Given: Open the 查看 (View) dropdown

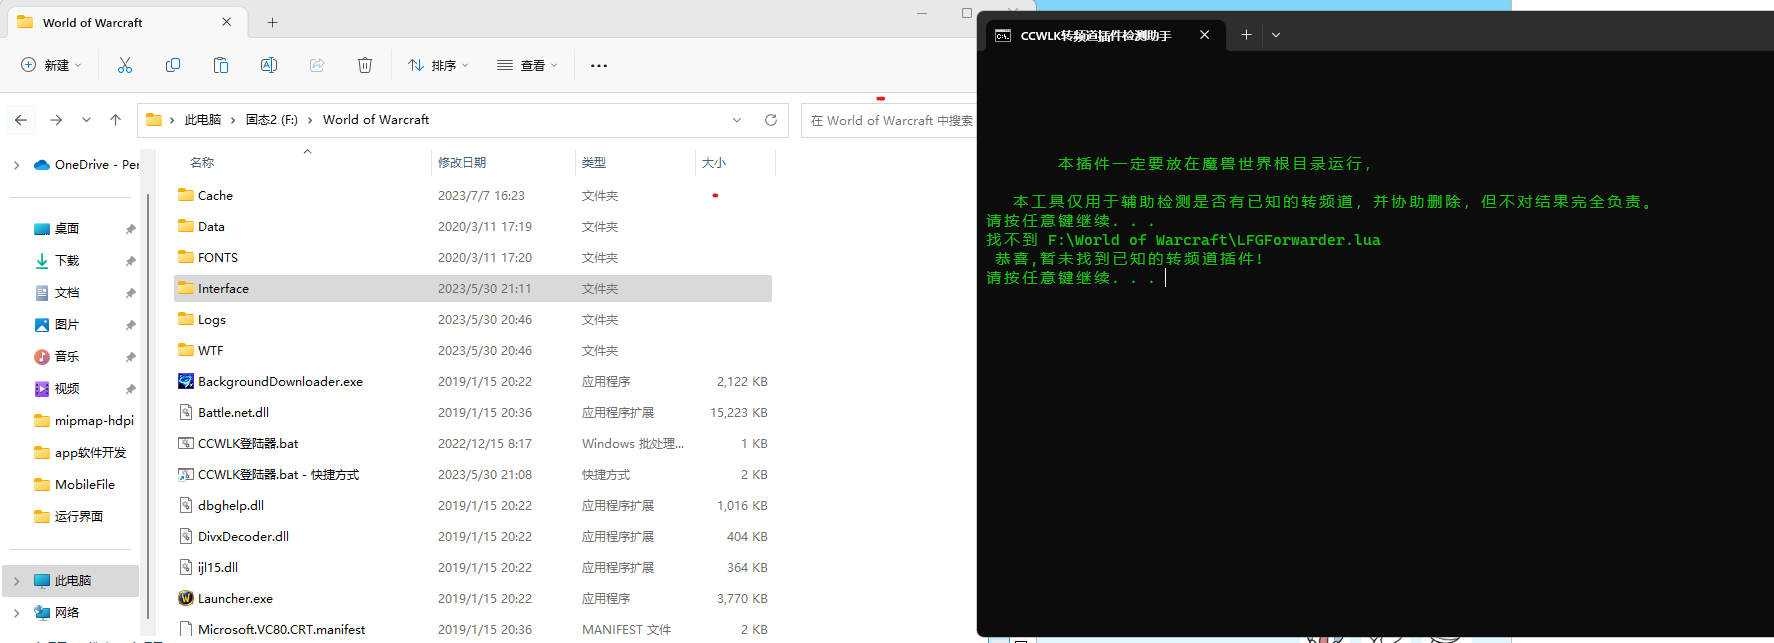Looking at the screenshot, I should (x=527, y=65).
